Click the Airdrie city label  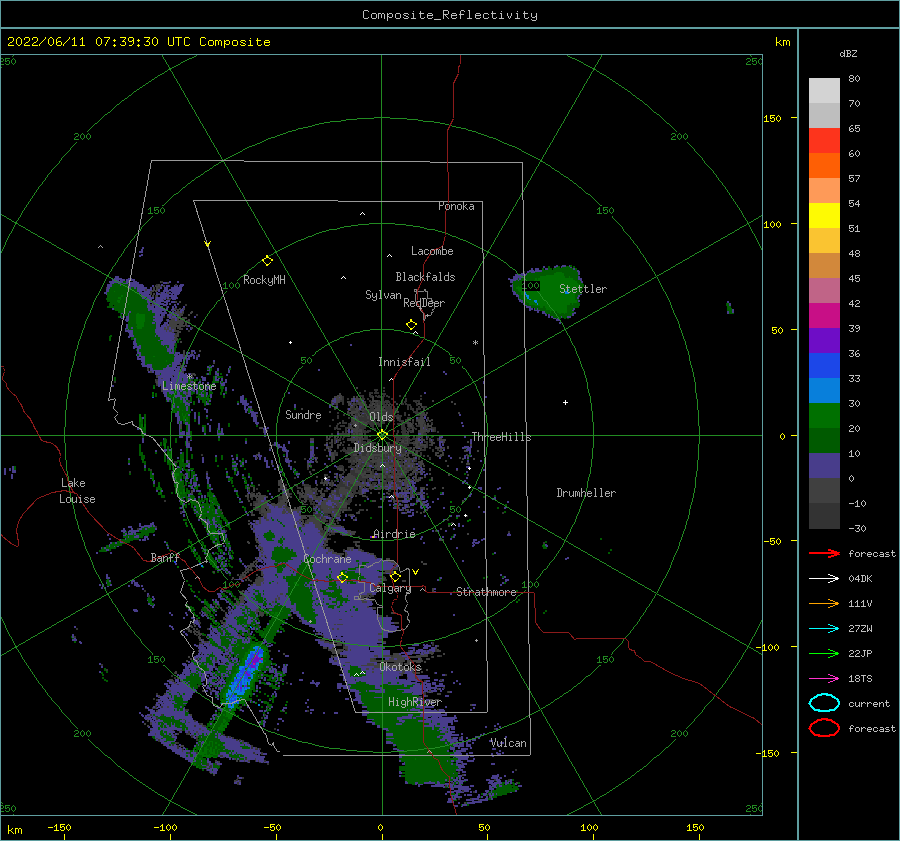click(394, 534)
